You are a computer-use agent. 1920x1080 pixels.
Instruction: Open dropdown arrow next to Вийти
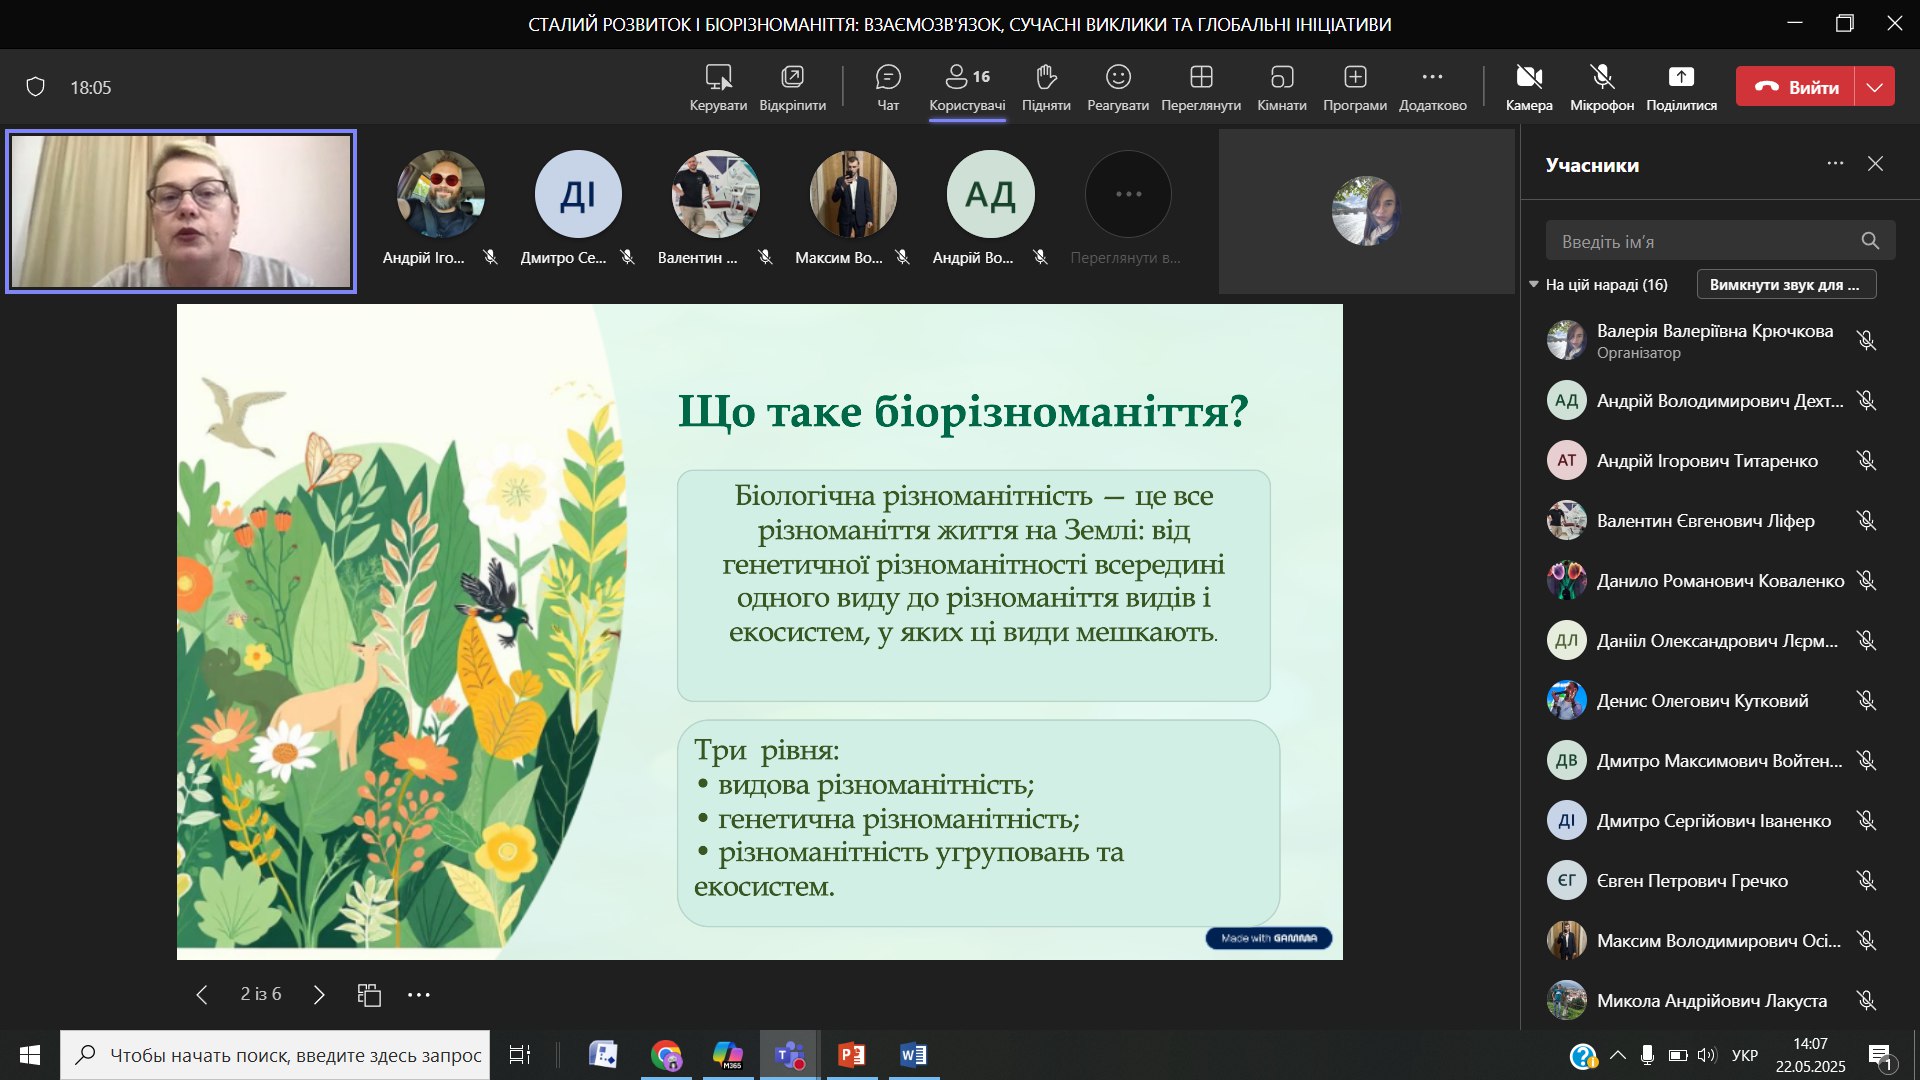(x=1874, y=87)
